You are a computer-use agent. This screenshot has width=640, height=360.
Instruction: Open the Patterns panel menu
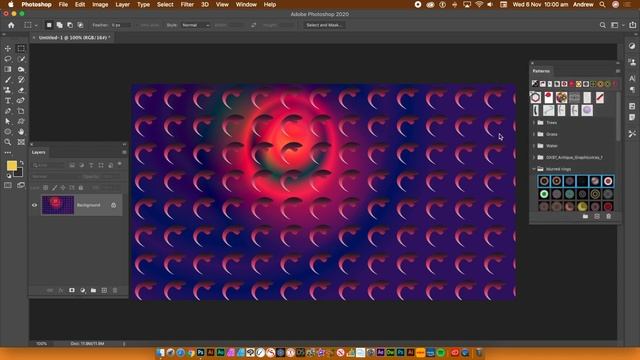tap(618, 71)
